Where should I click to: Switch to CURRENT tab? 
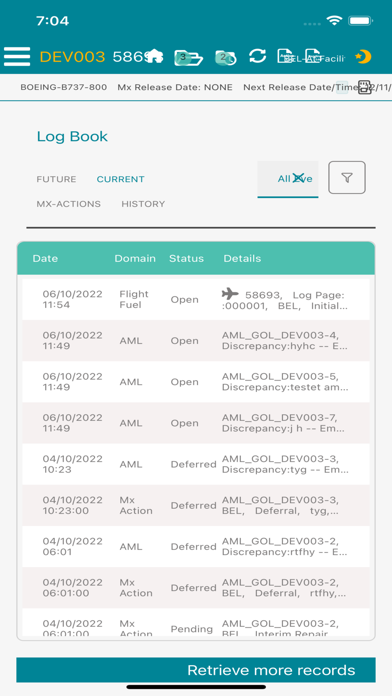coord(120,179)
